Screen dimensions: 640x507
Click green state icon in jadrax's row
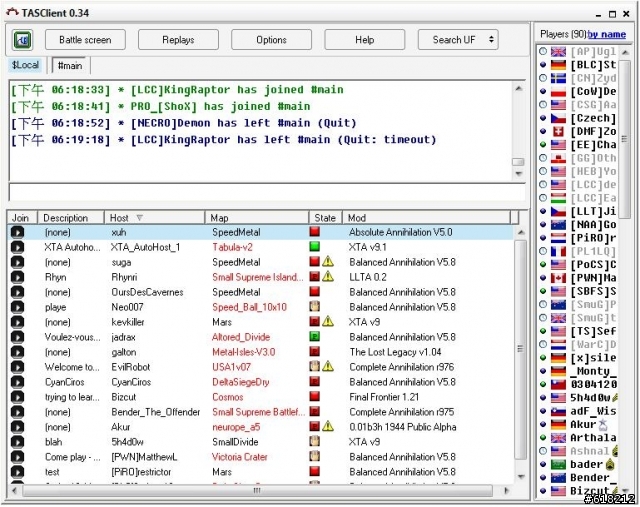click(314, 336)
